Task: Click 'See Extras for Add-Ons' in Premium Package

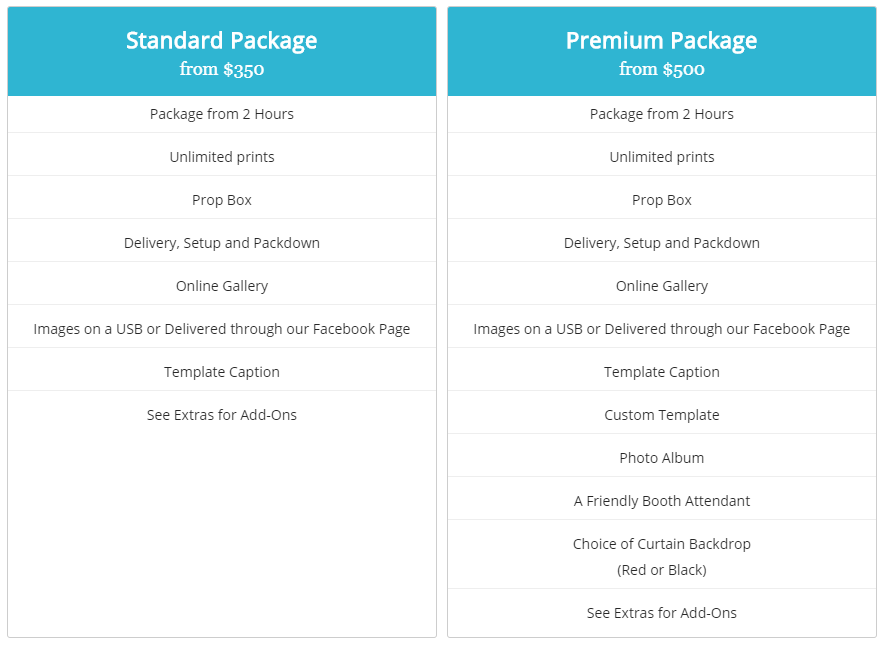Action: click(661, 613)
